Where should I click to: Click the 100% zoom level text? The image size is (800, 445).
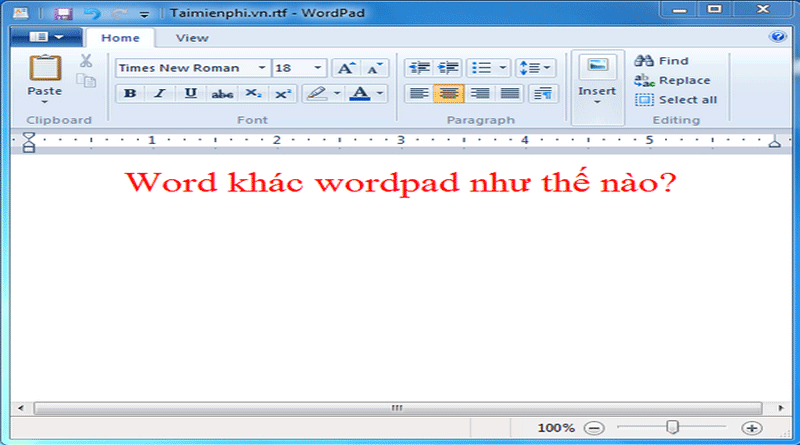pyautogui.click(x=556, y=428)
